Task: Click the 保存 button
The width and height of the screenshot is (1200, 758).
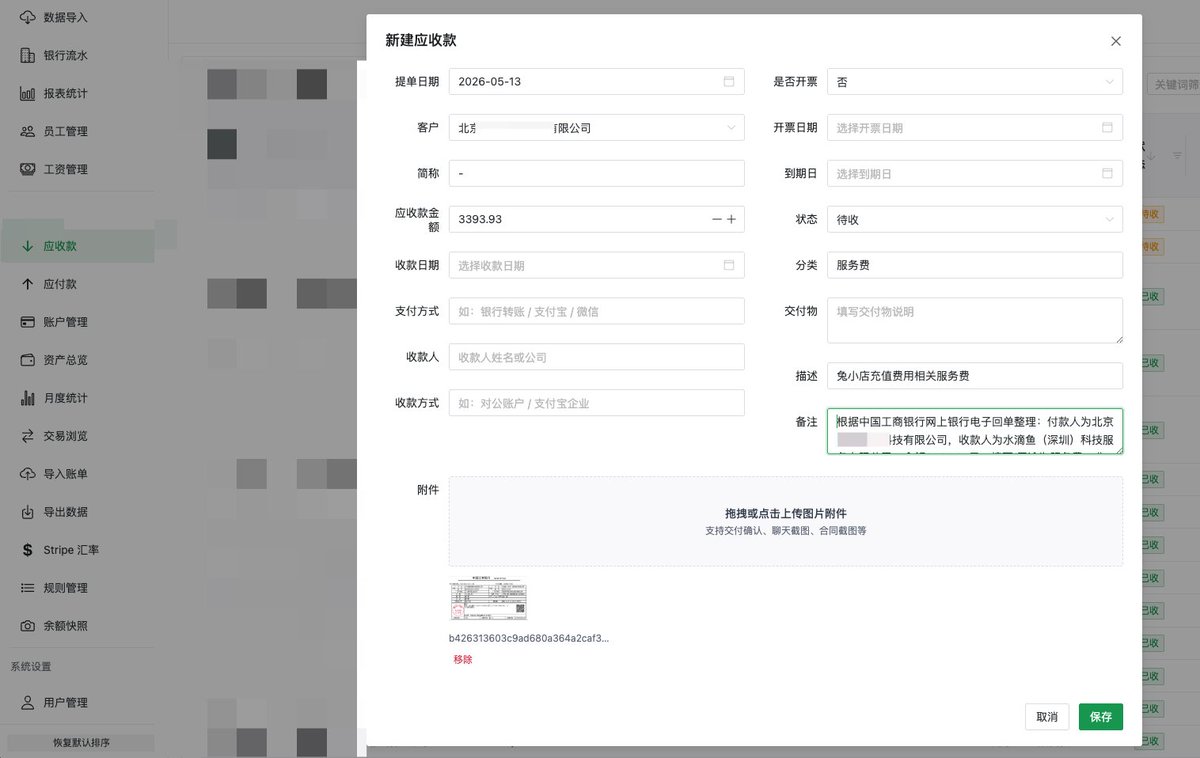Action: 1101,717
